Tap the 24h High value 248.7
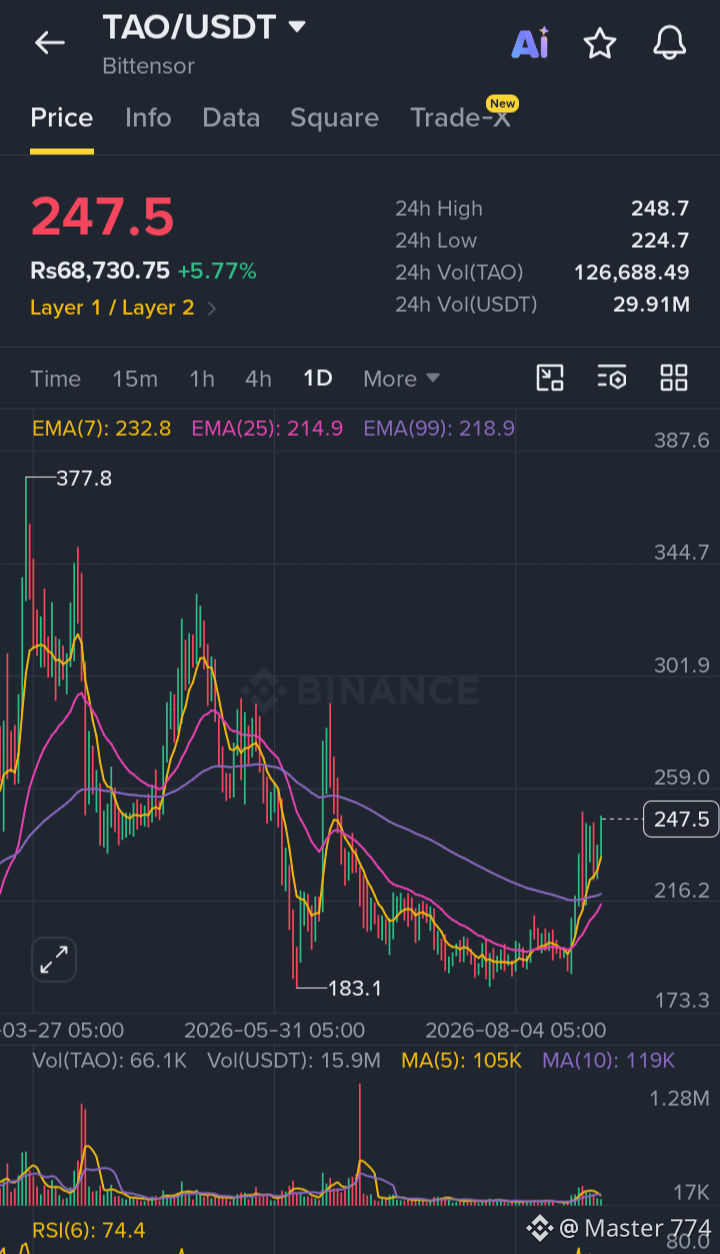 [x=660, y=208]
